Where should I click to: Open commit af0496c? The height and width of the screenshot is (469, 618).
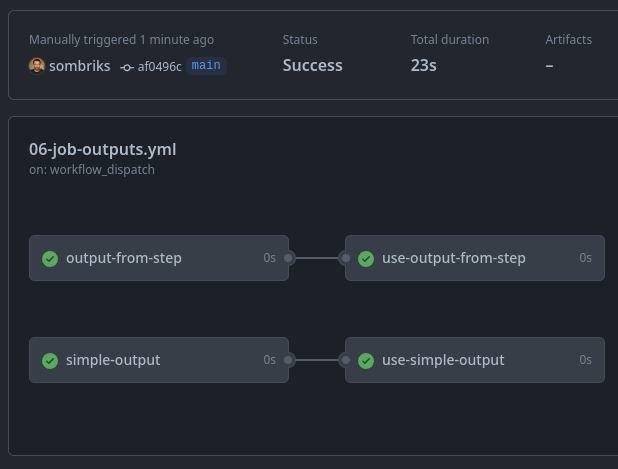point(160,67)
